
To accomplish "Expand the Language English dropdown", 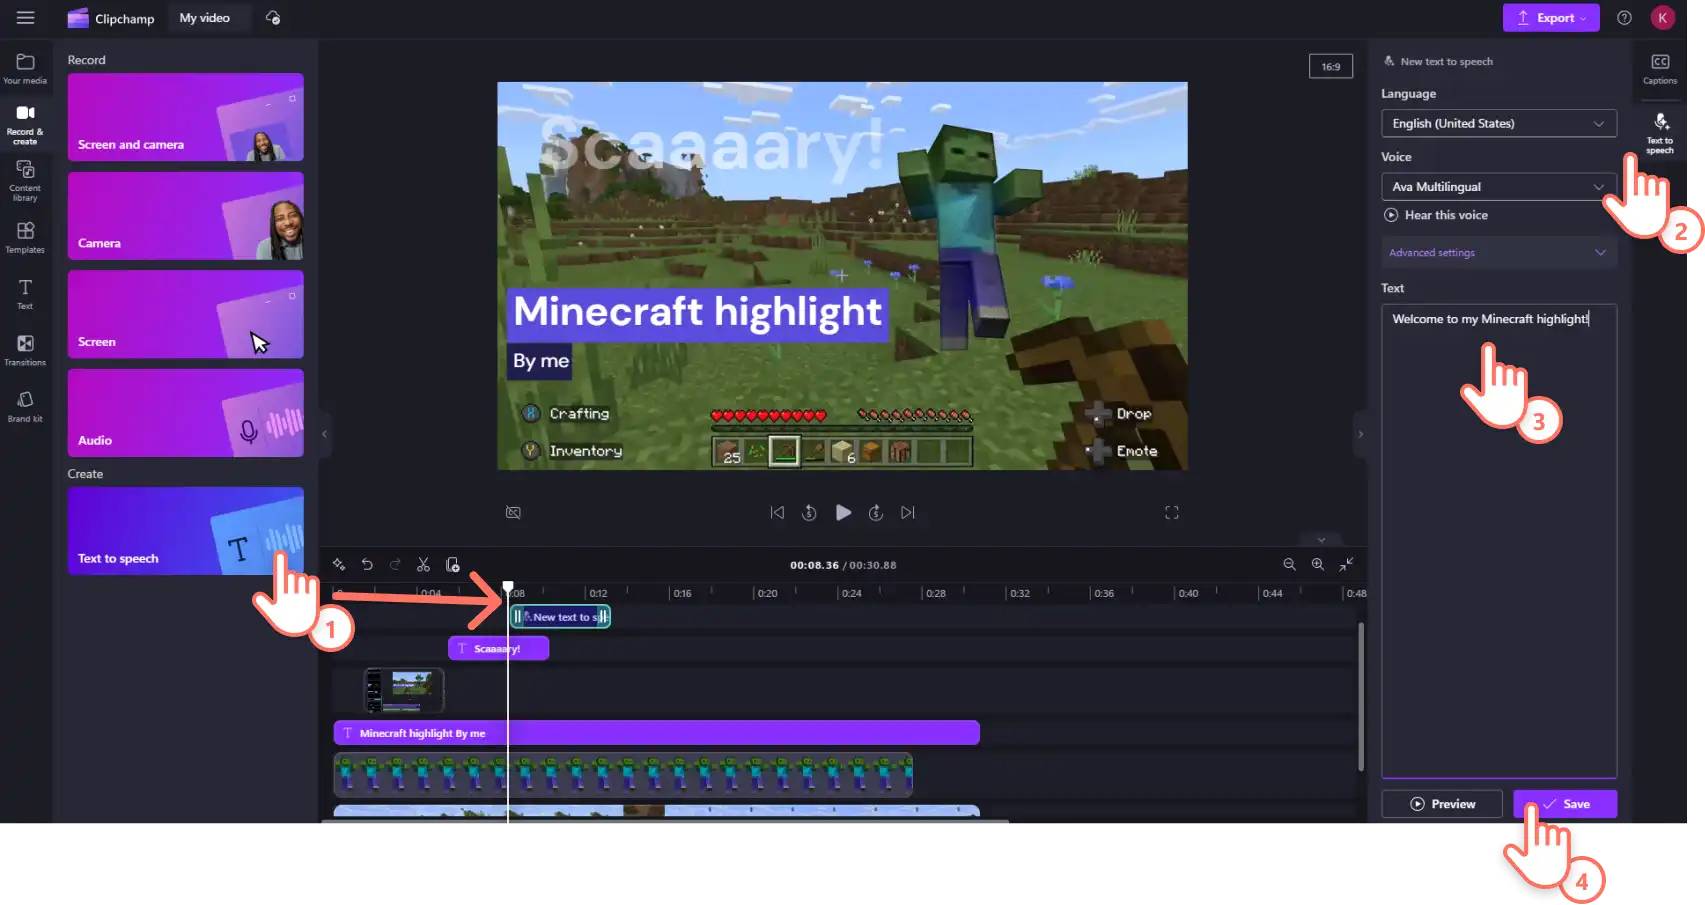I will (x=1498, y=123).
